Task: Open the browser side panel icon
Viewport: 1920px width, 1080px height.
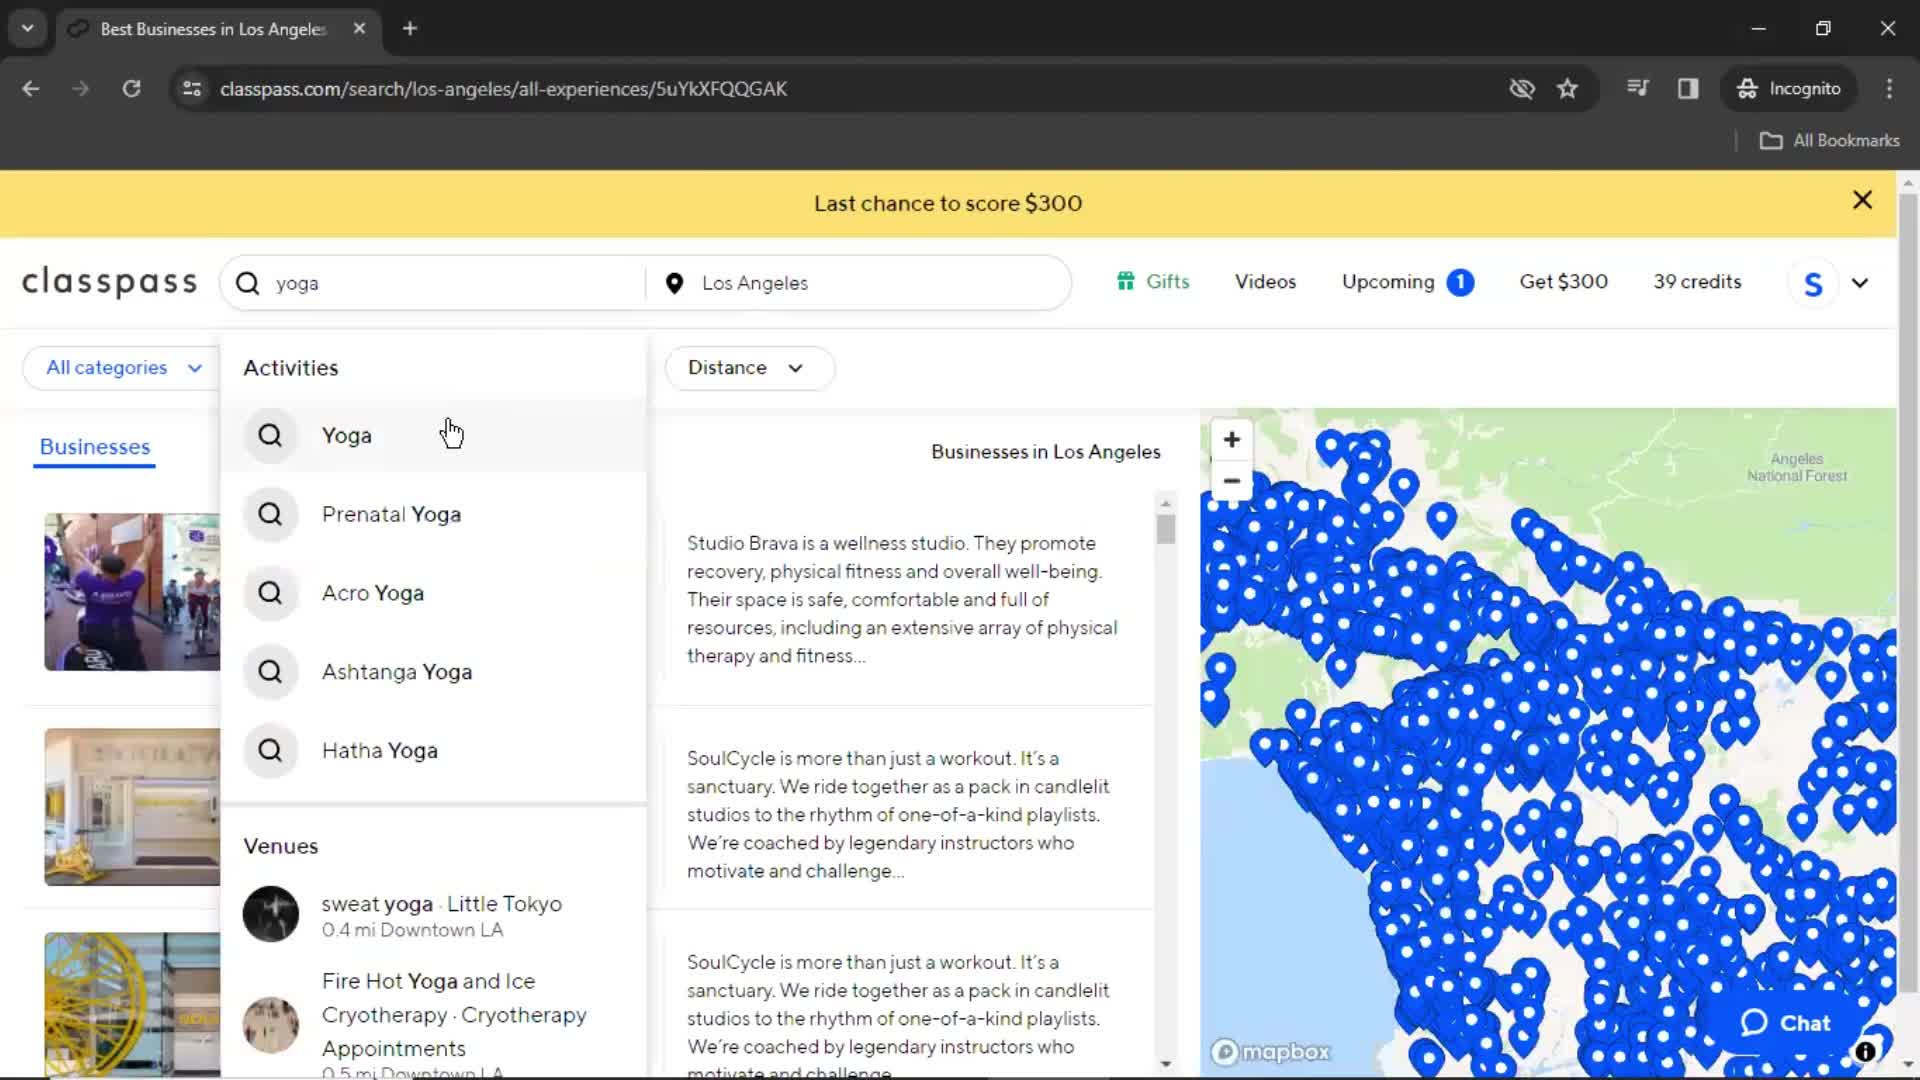Action: point(1688,89)
